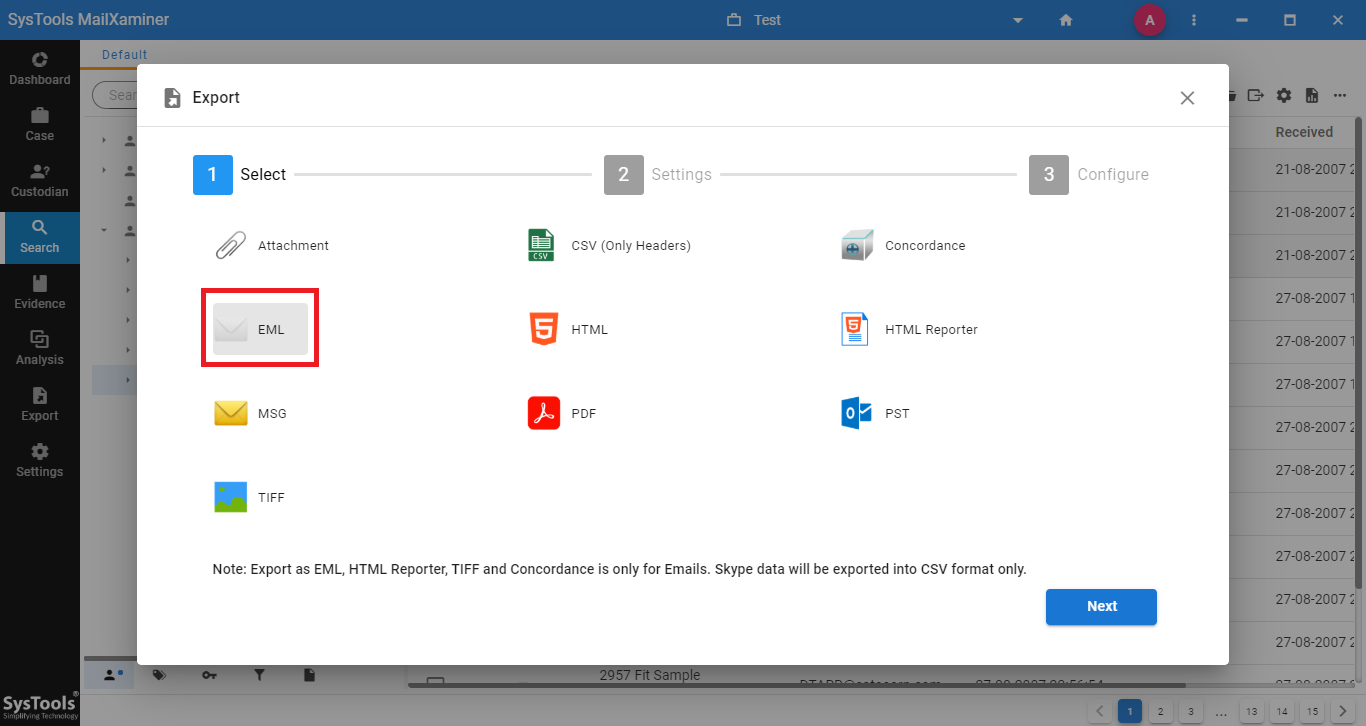This screenshot has width=1366, height=726.
Task: Open Settings section in the sidebar
Action: pos(40,460)
